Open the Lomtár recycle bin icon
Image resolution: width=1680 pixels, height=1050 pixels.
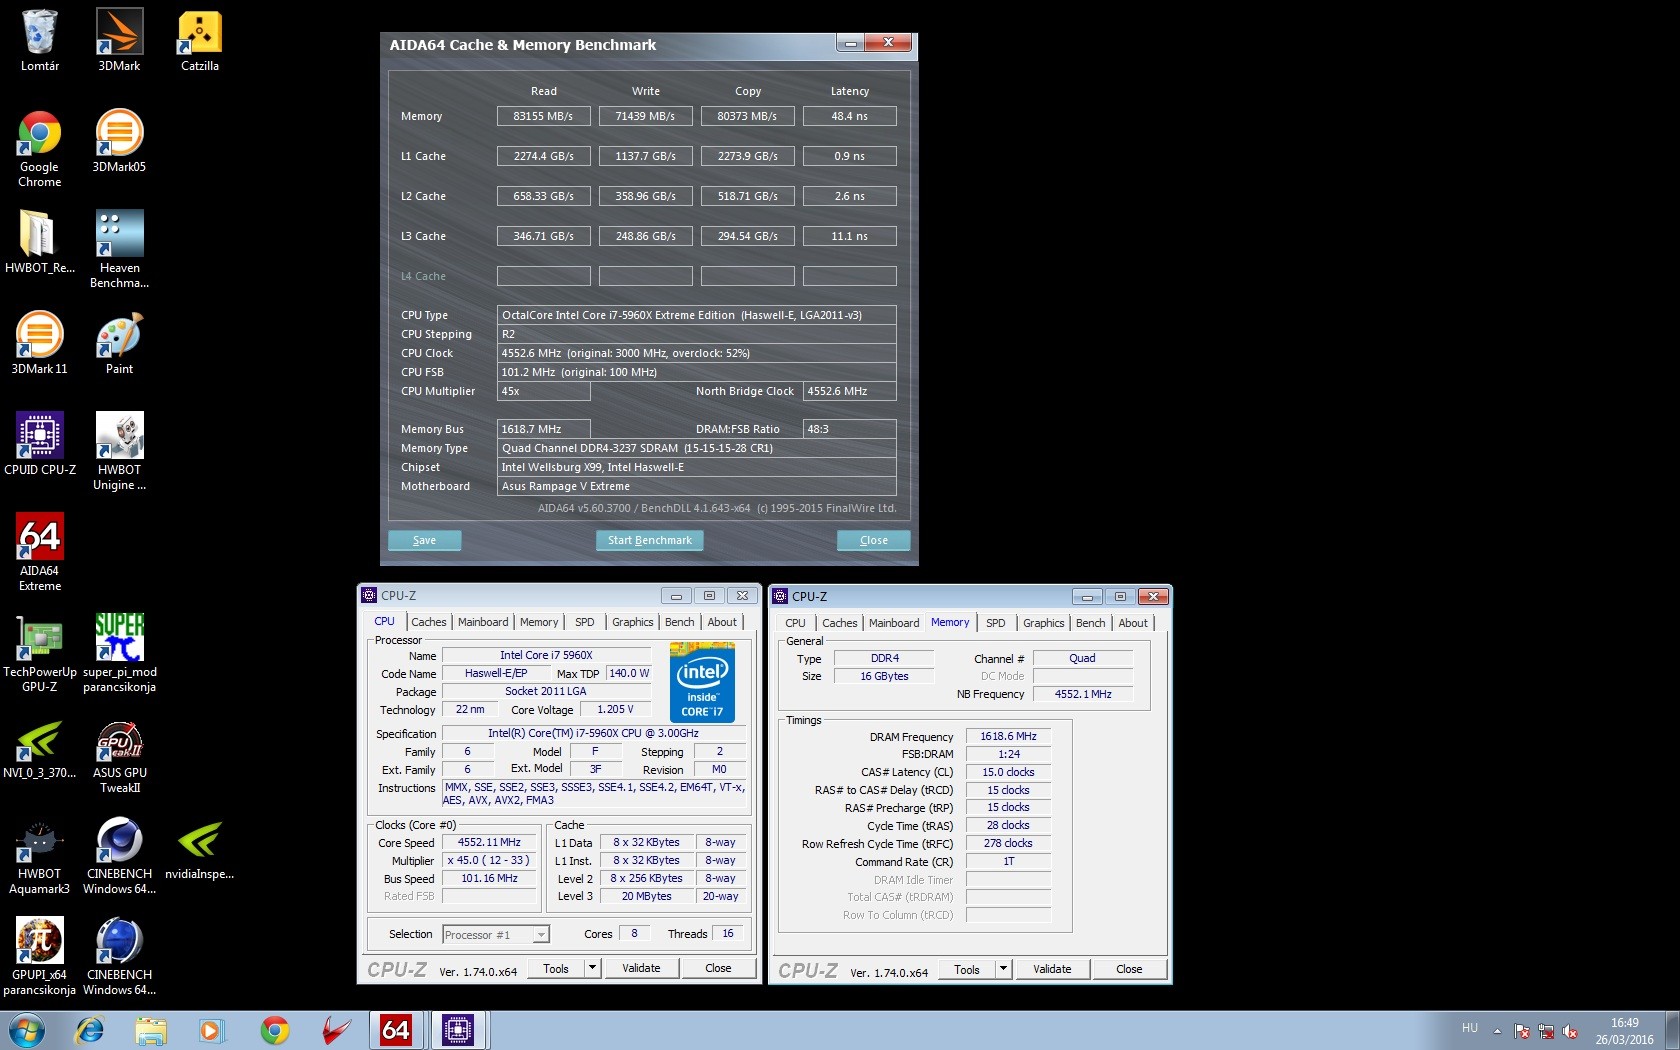tap(40, 40)
